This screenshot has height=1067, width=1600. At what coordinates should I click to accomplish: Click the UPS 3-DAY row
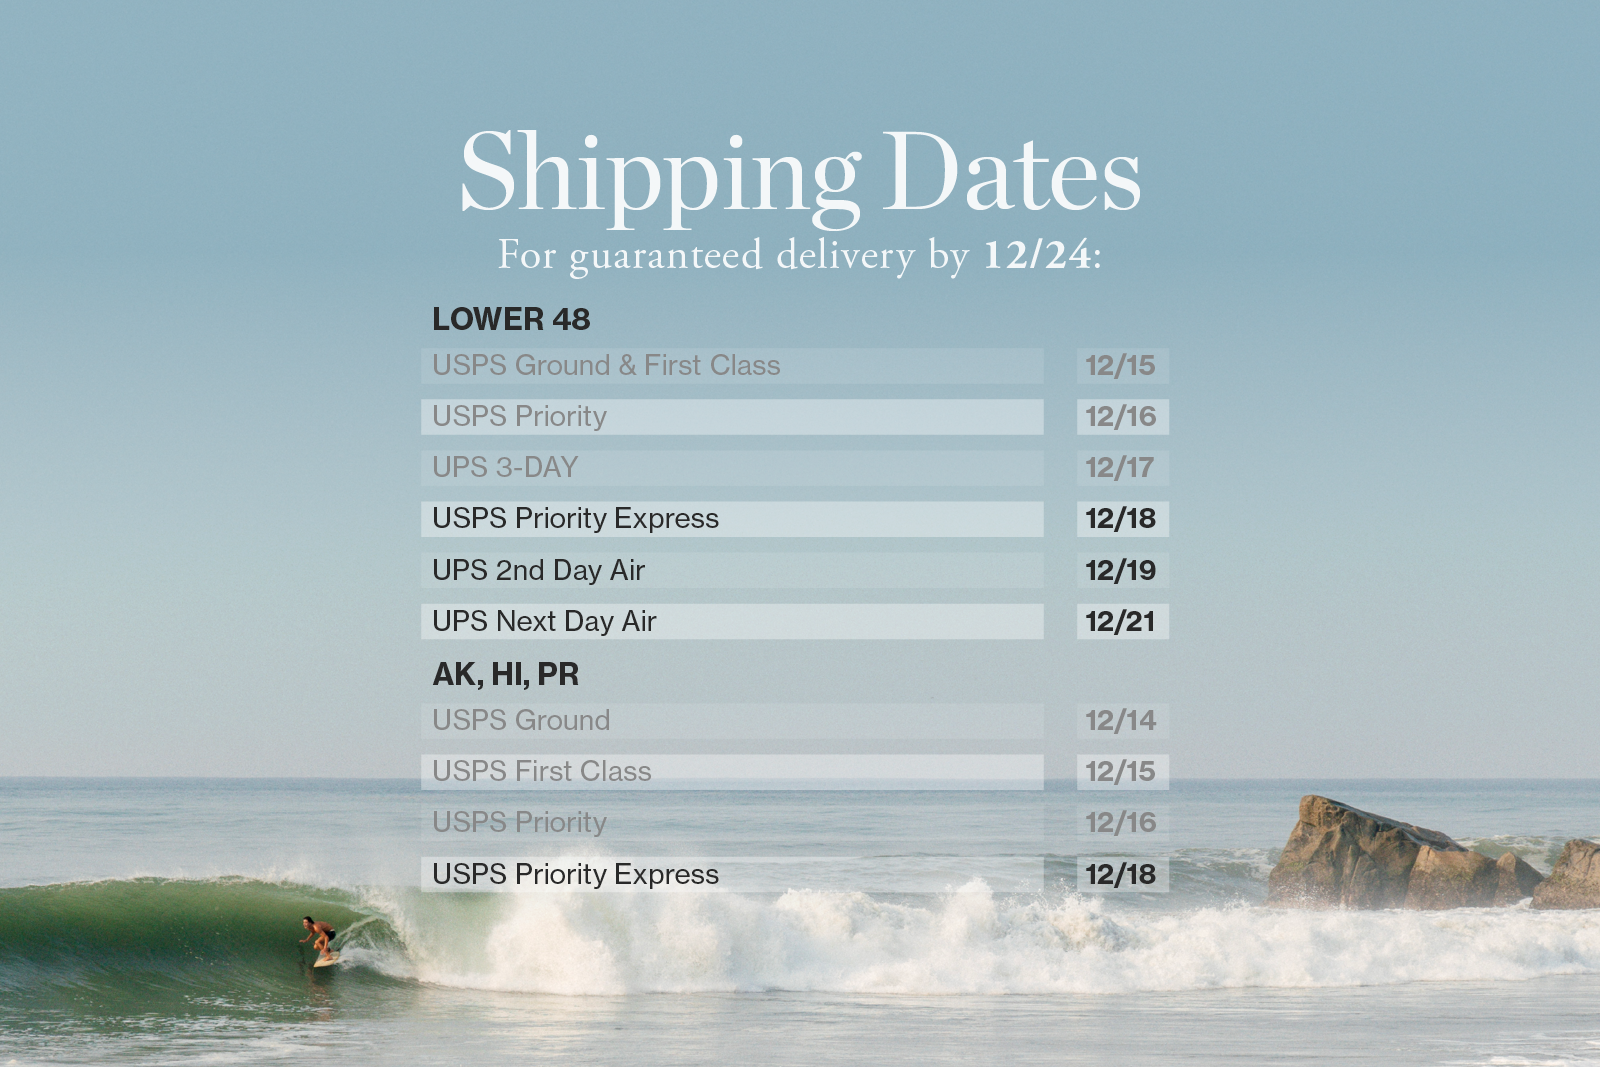pos(731,468)
